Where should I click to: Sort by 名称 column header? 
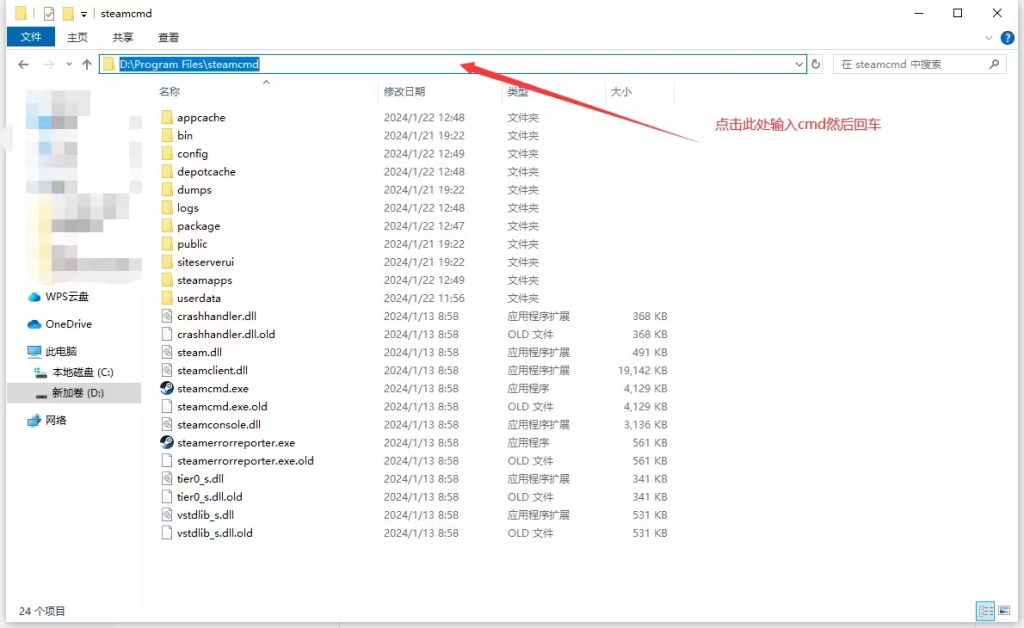click(x=169, y=92)
